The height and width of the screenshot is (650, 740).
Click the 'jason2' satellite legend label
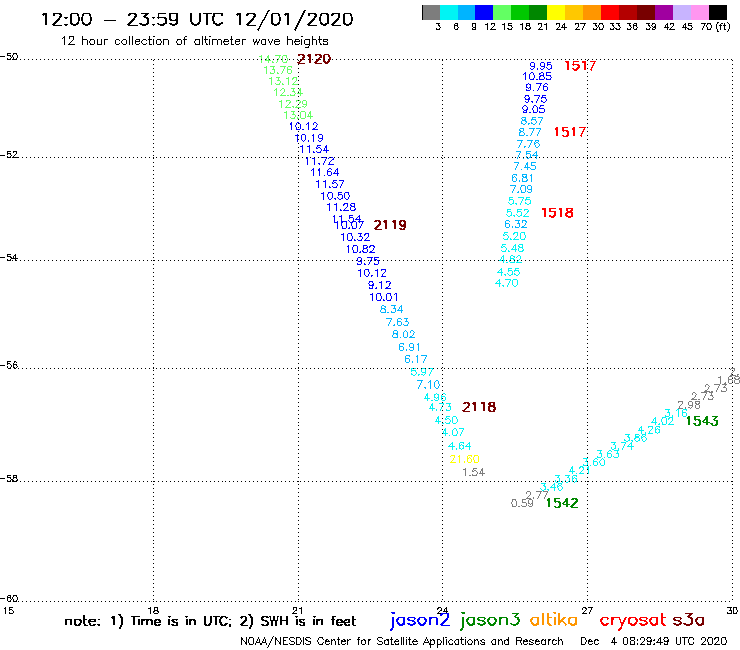(420, 621)
